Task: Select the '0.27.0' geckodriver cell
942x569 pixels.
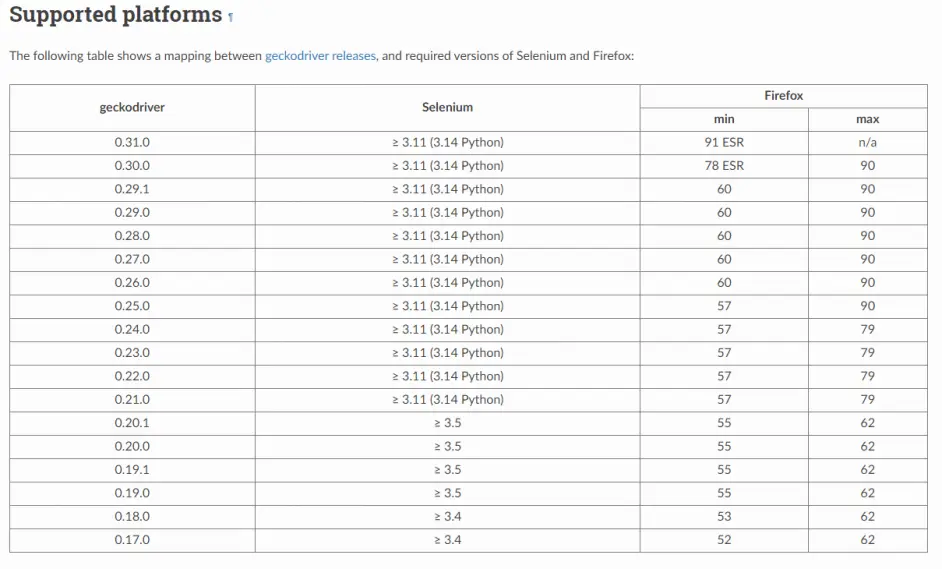Action: 132,260
